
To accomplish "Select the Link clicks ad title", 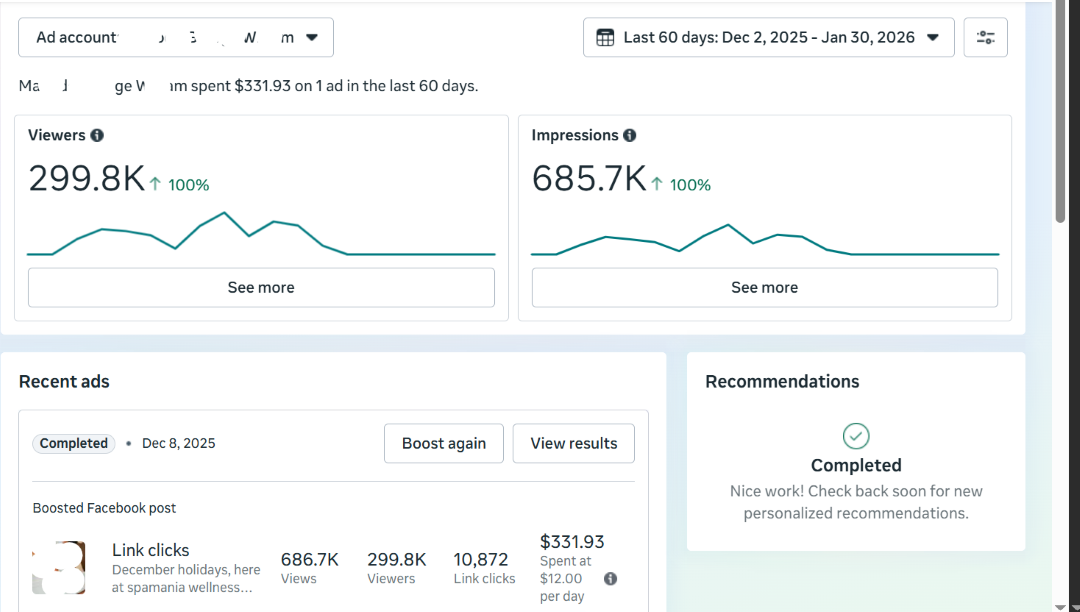I will [x=151, y=550].
